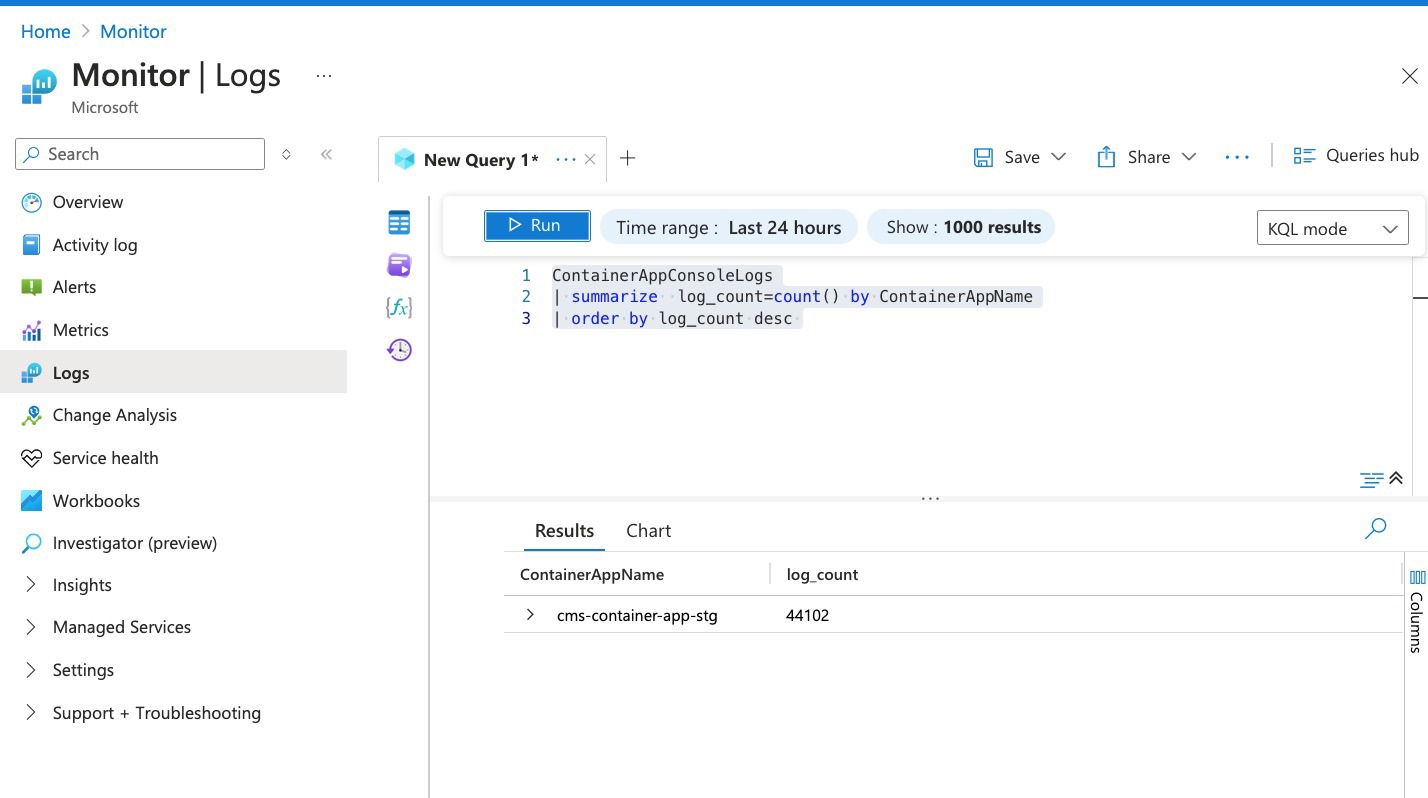The height and width of the screenshot is (798, 1428).
Task: Click the Monitor service icon beside the title
Action: 40,86
